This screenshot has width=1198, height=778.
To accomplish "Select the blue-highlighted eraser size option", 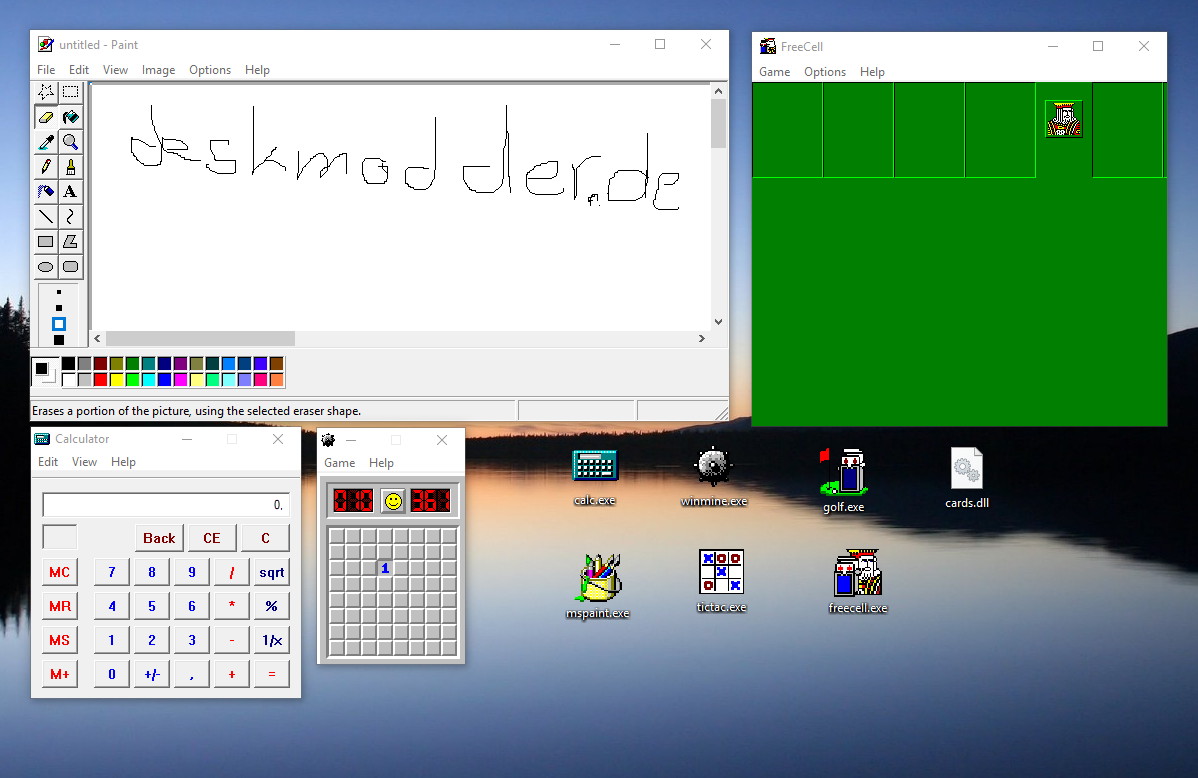I will 59,324.
